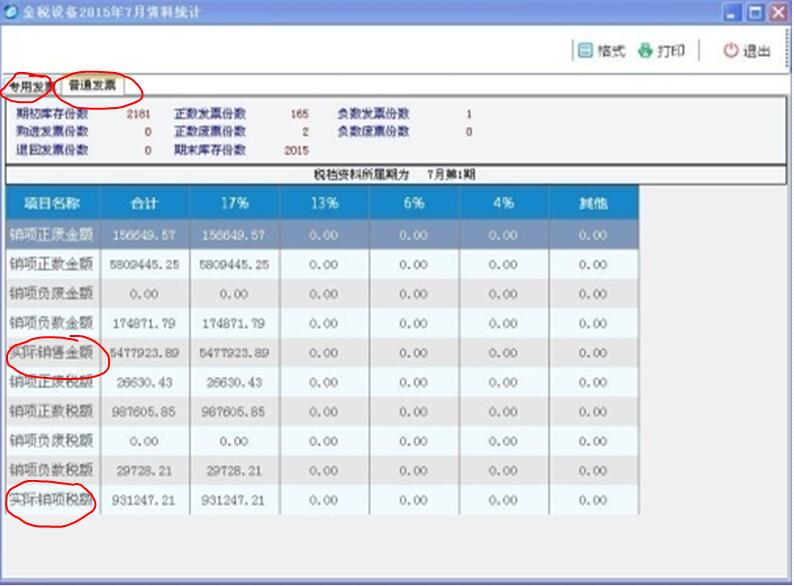Select the 合计 column header
The image size is (794, 586).
(x=144, y=203)
